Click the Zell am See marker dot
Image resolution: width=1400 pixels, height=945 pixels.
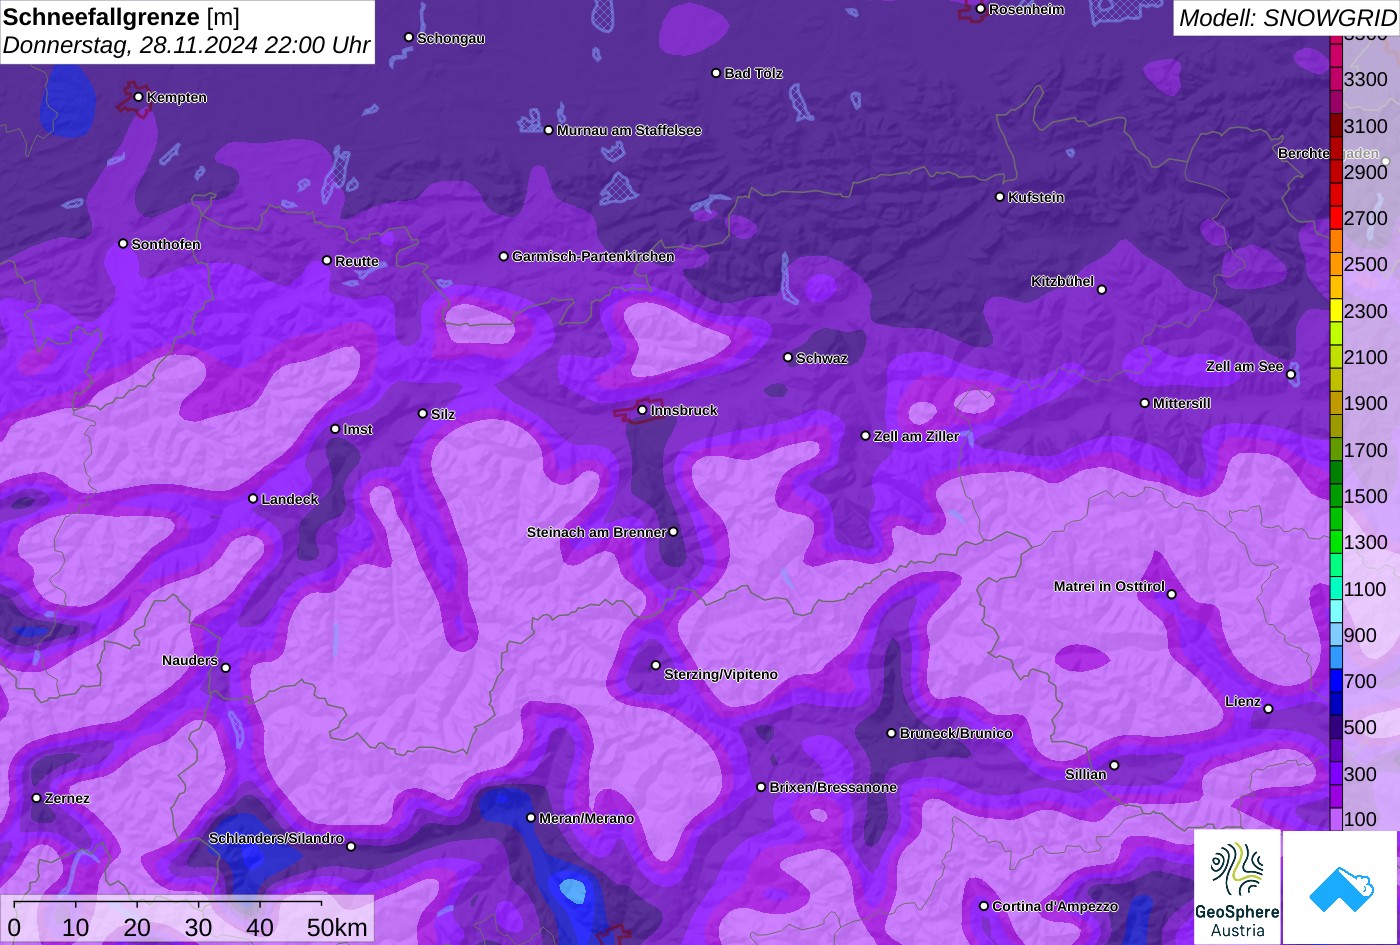tap(1291, 375)
